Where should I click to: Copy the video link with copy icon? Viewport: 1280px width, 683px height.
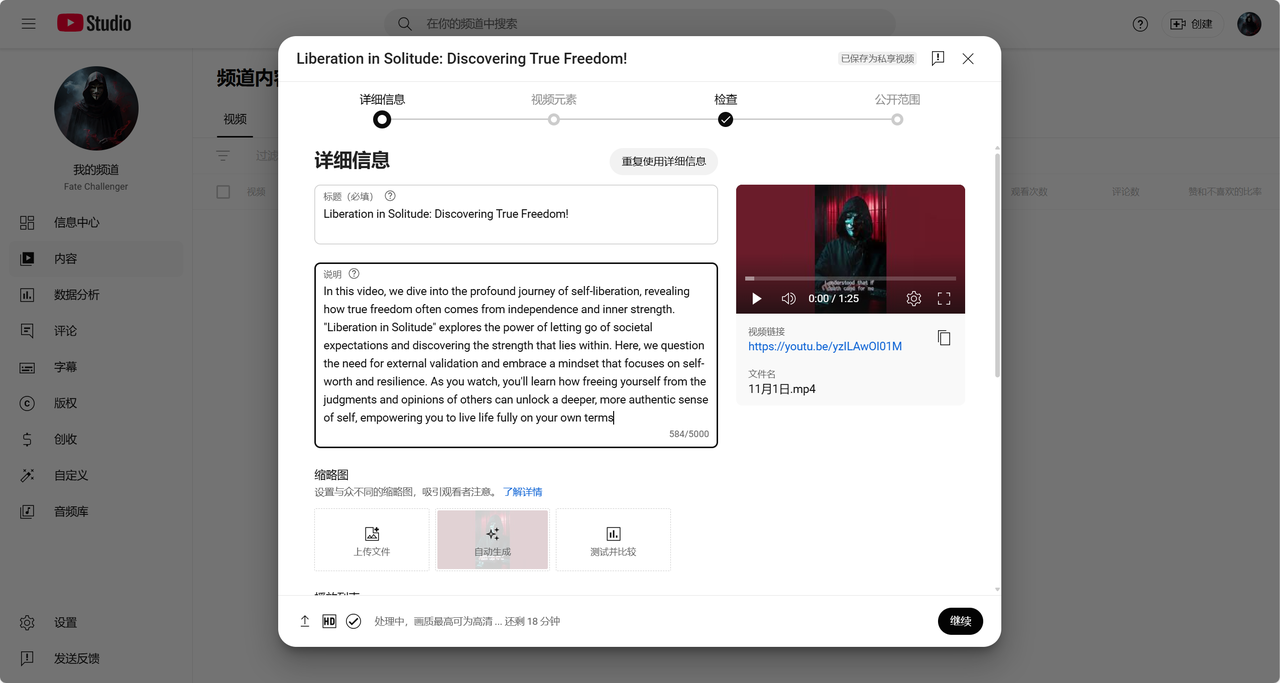pos(943,338)
